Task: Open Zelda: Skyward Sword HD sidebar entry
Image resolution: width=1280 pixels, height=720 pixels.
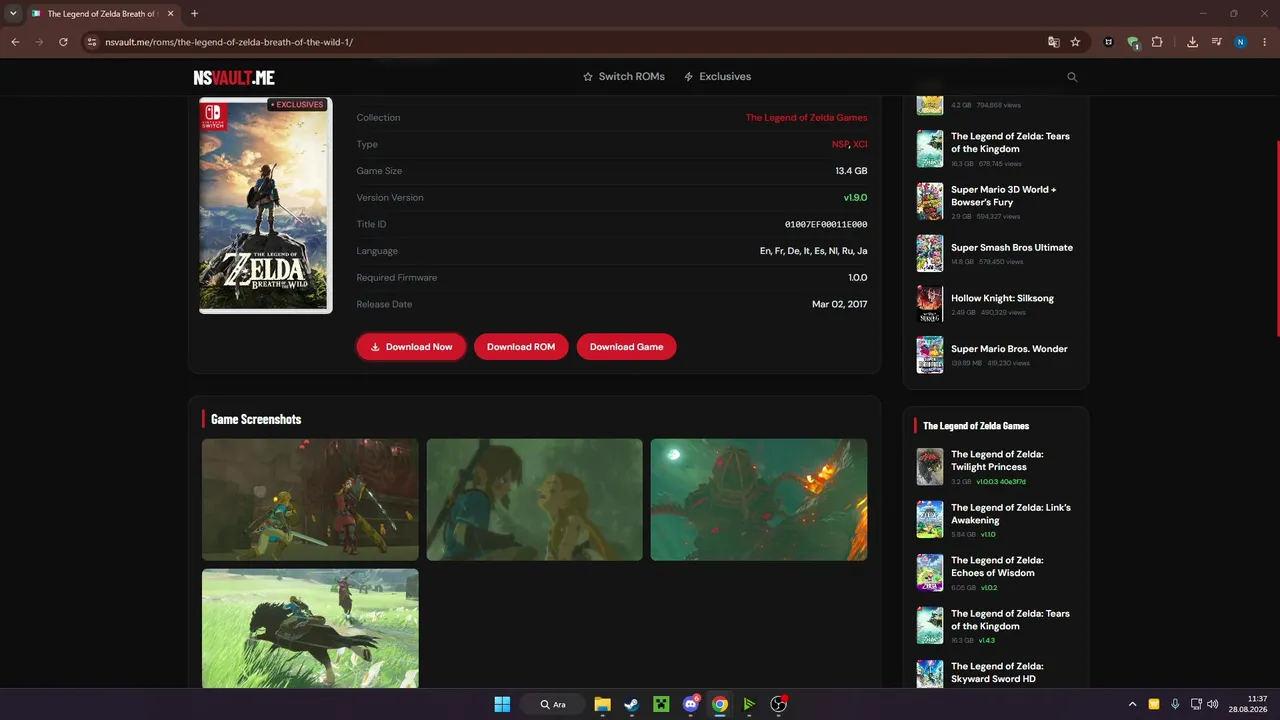Action: 995,673
